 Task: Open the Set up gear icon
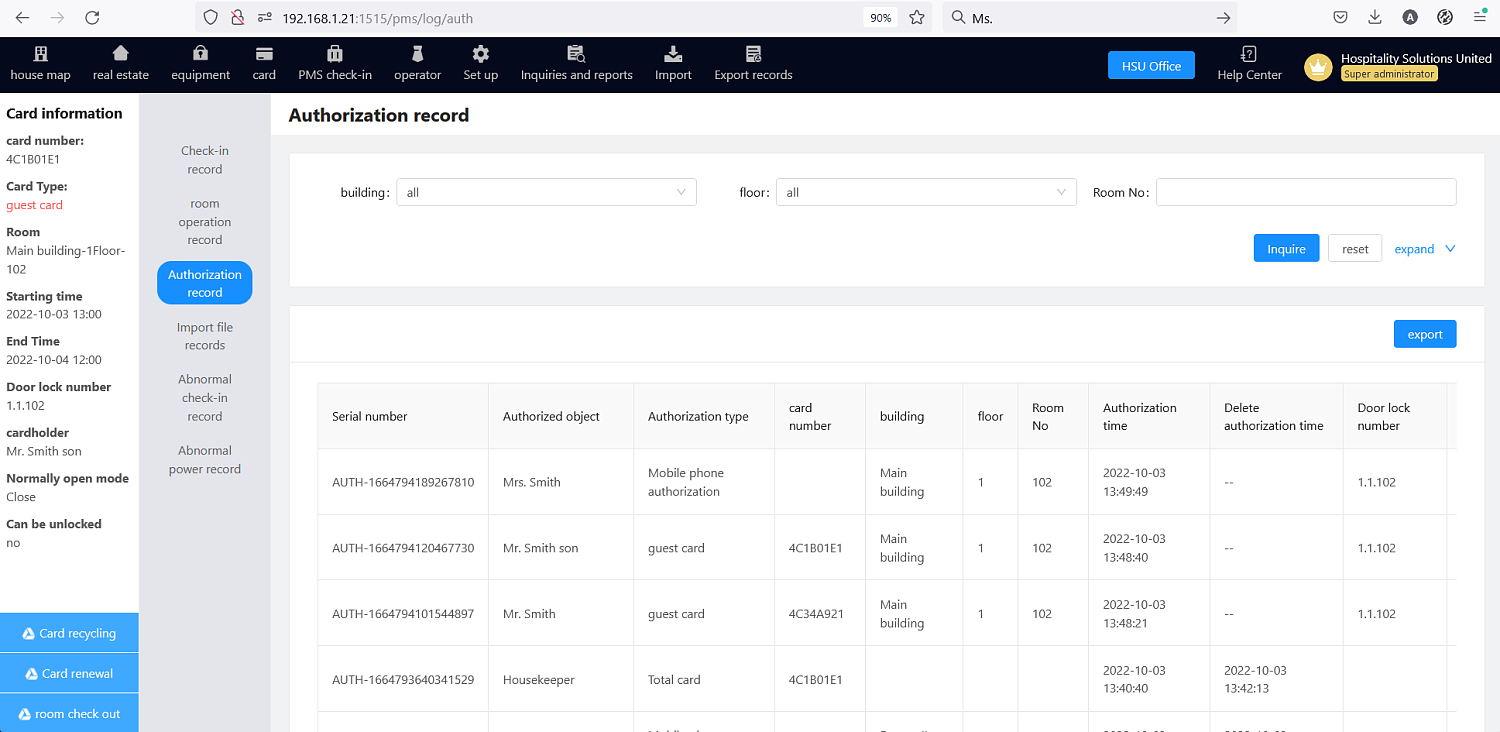coord(481,54)
